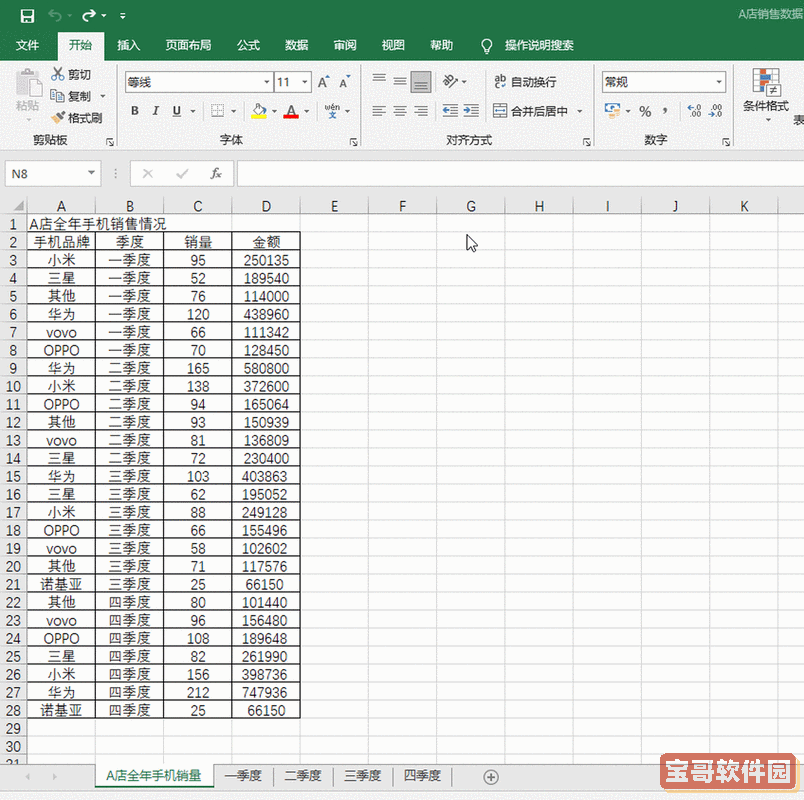Align text left
The width and height of the screenshot is (804, 800).
(379, 111)
